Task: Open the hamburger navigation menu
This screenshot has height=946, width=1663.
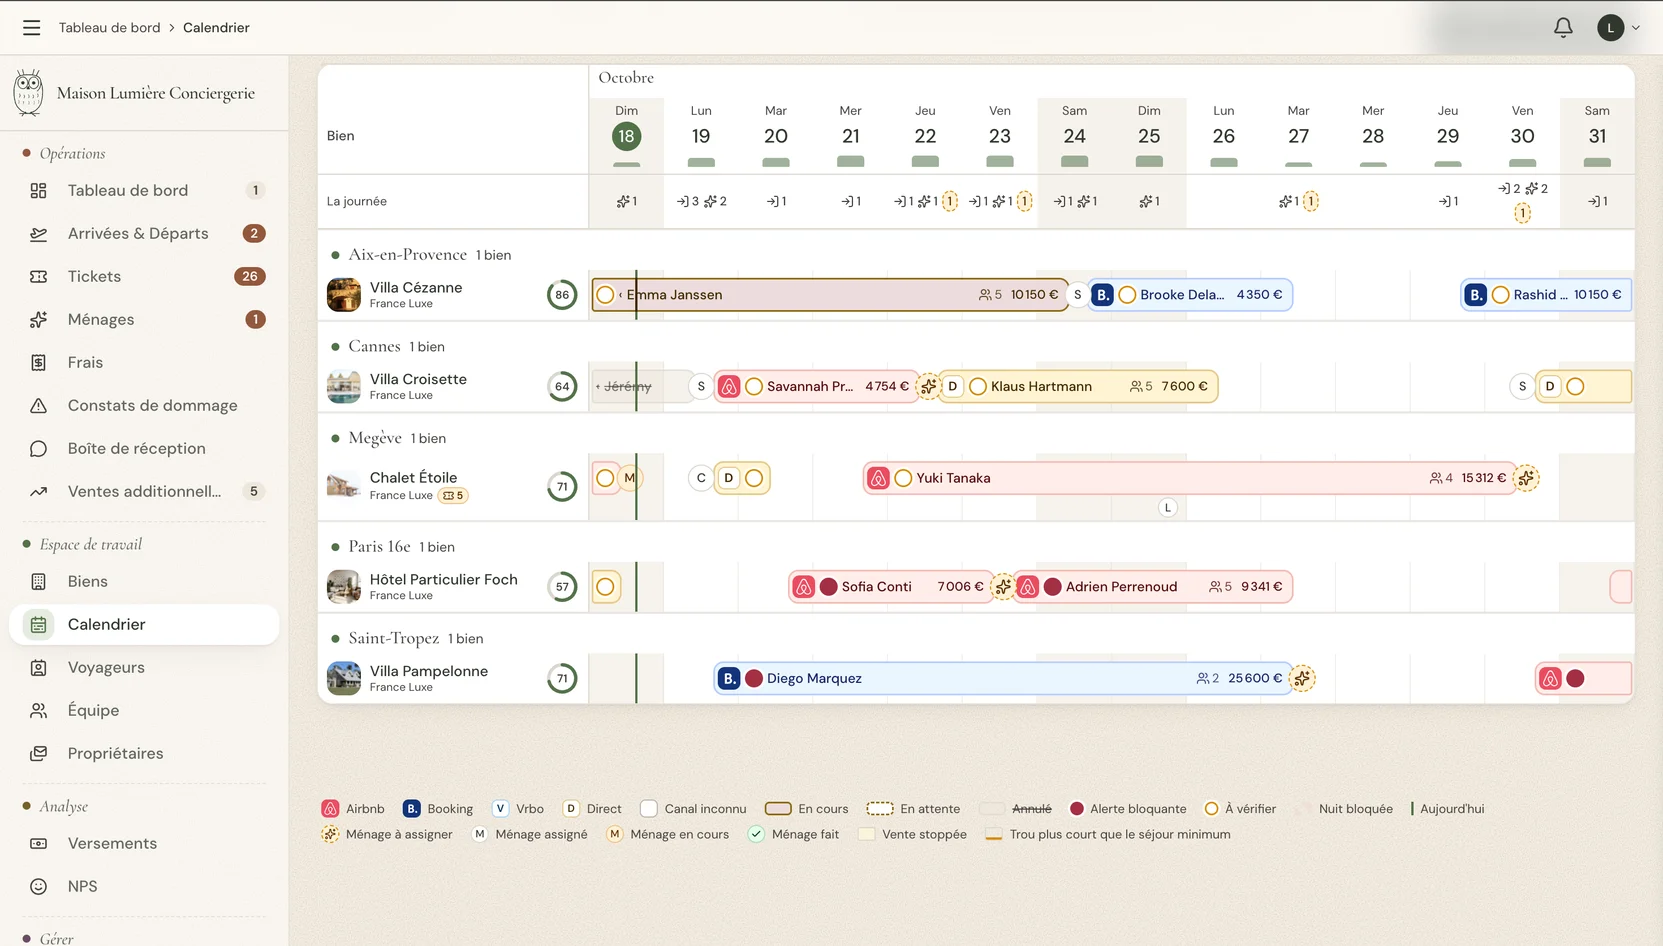Action: 32,28
